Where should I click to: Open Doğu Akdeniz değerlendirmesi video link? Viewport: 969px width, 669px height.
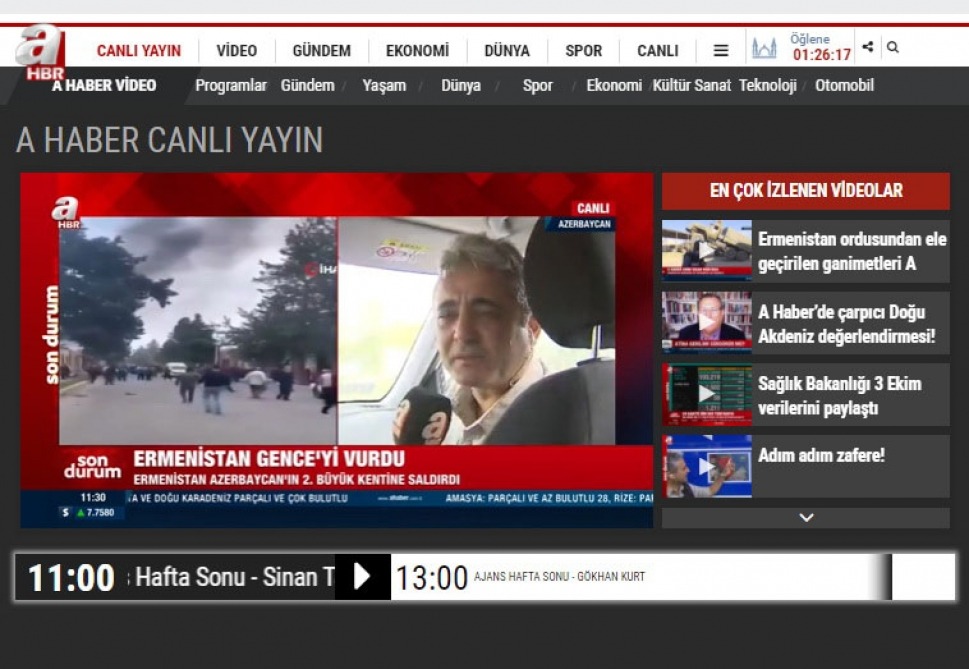(846, 324)
